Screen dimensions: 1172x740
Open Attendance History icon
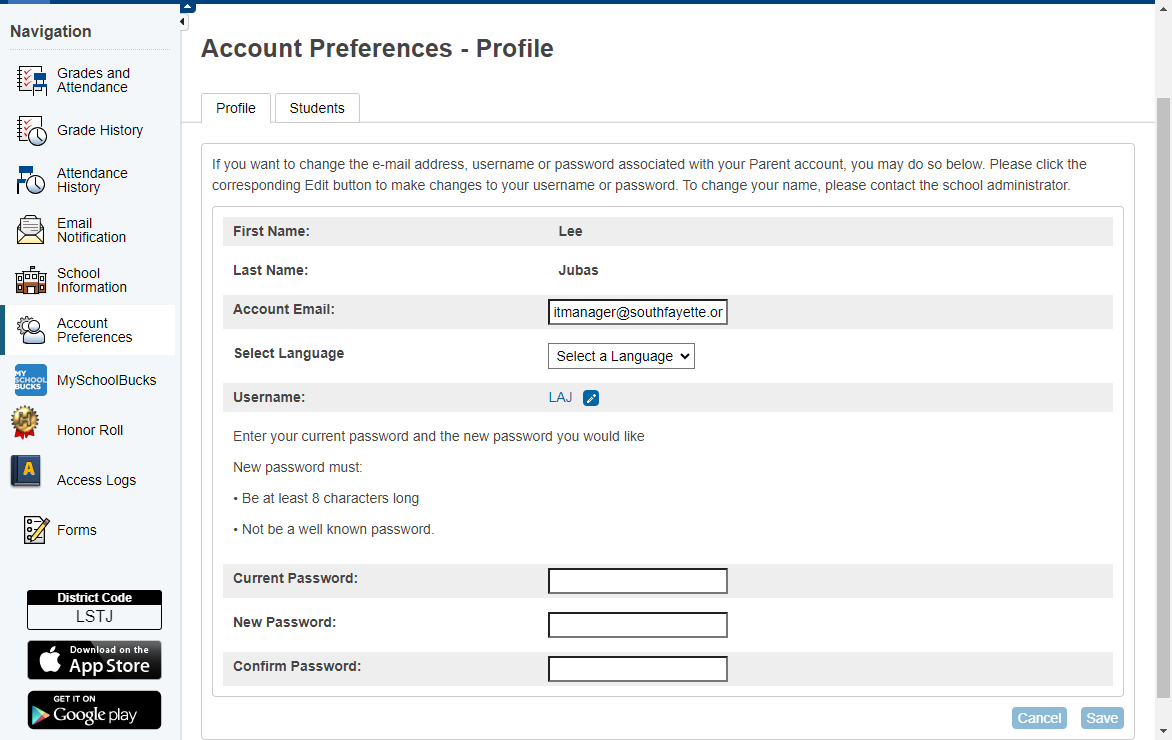click(x=31, y=180)
